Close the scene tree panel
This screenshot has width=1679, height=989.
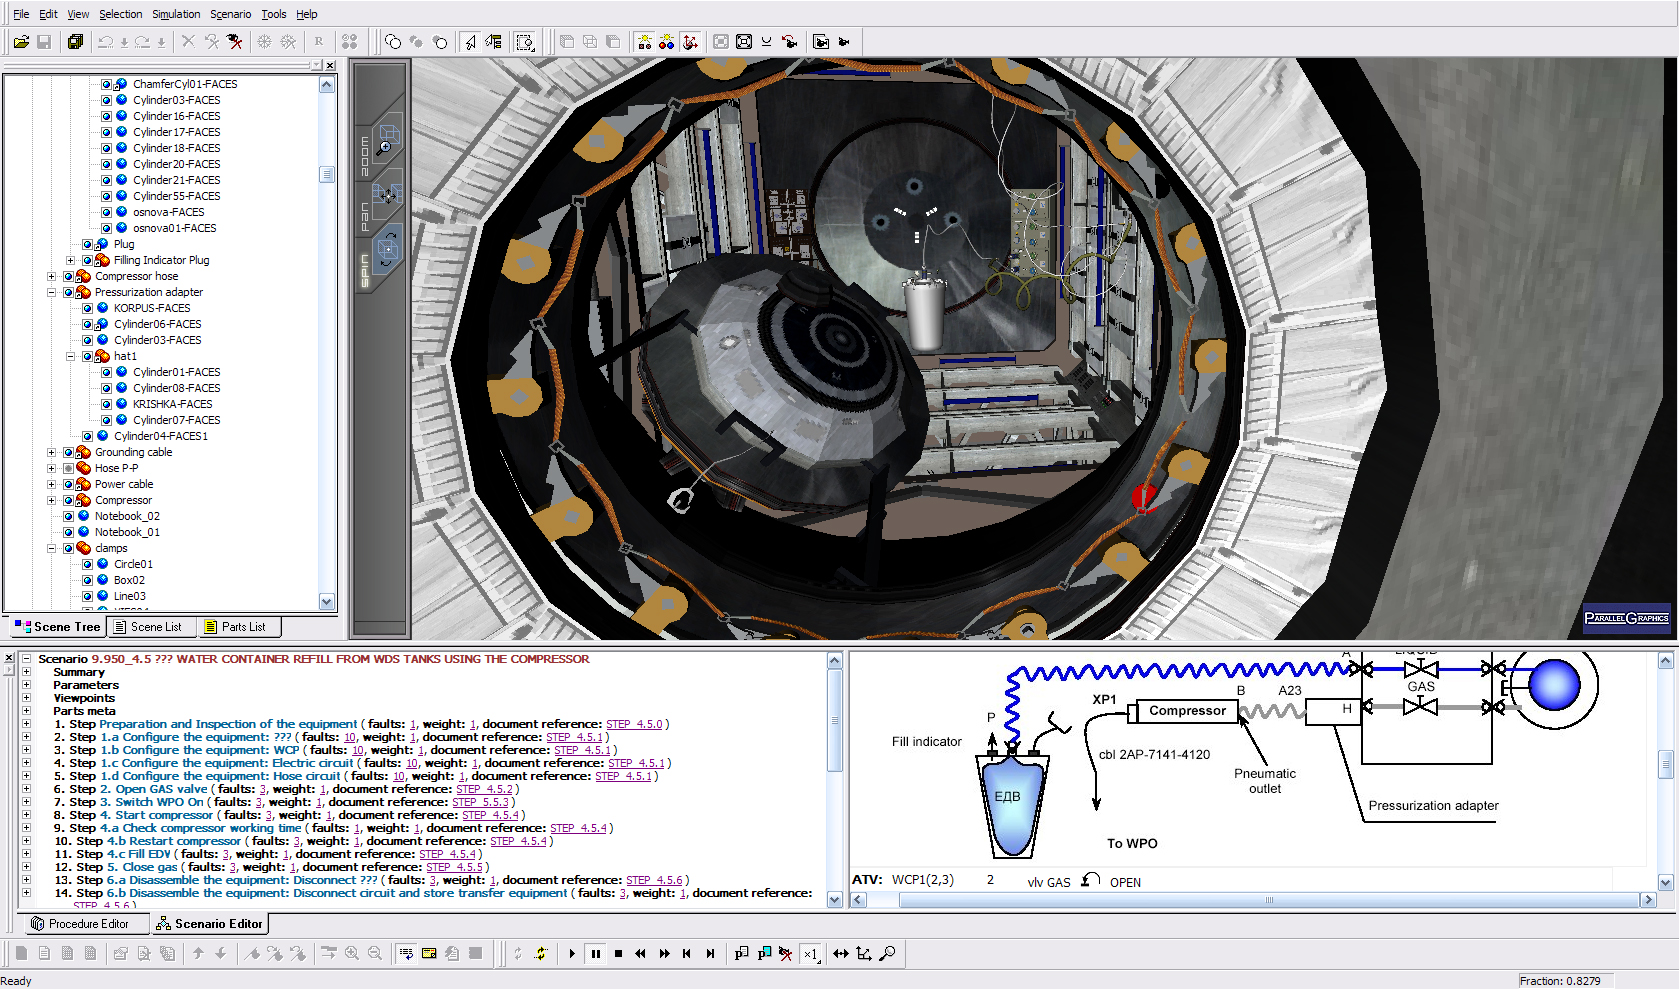[330, 65]
